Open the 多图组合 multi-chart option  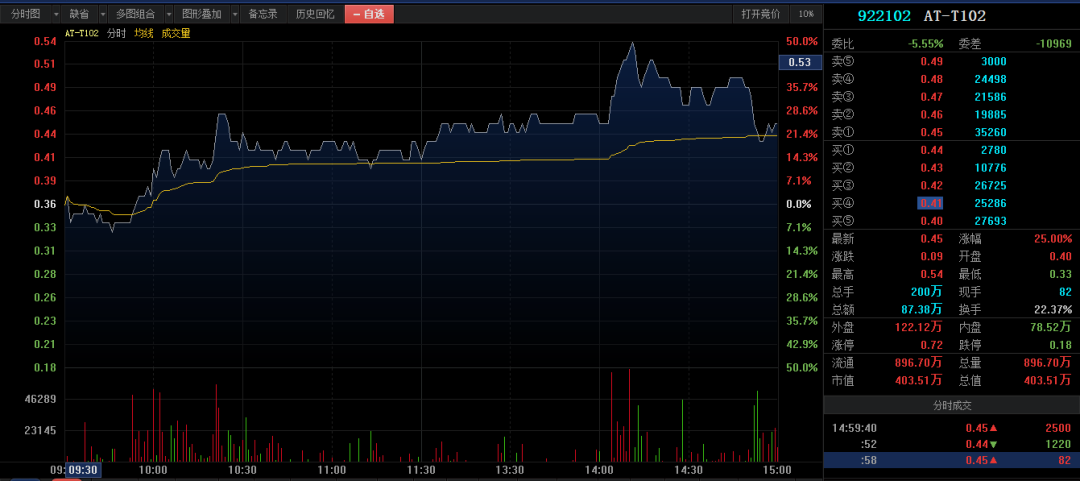135,14
